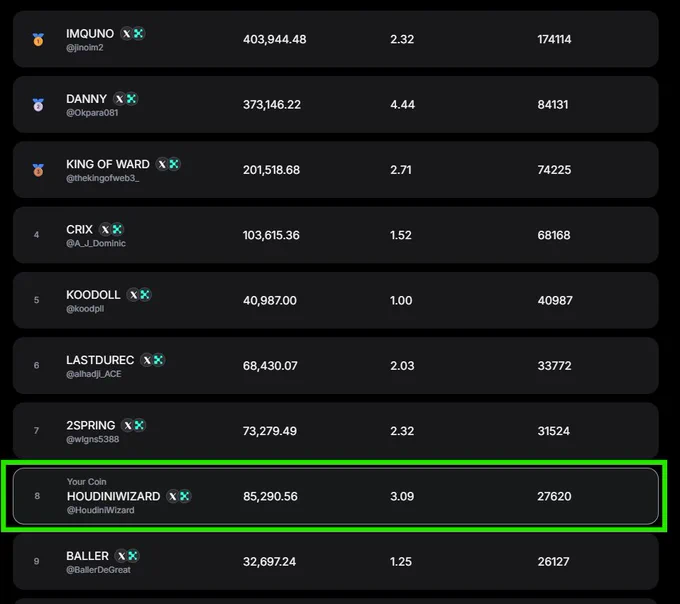Open BALLER's X profile icon

tap(121, 556)
